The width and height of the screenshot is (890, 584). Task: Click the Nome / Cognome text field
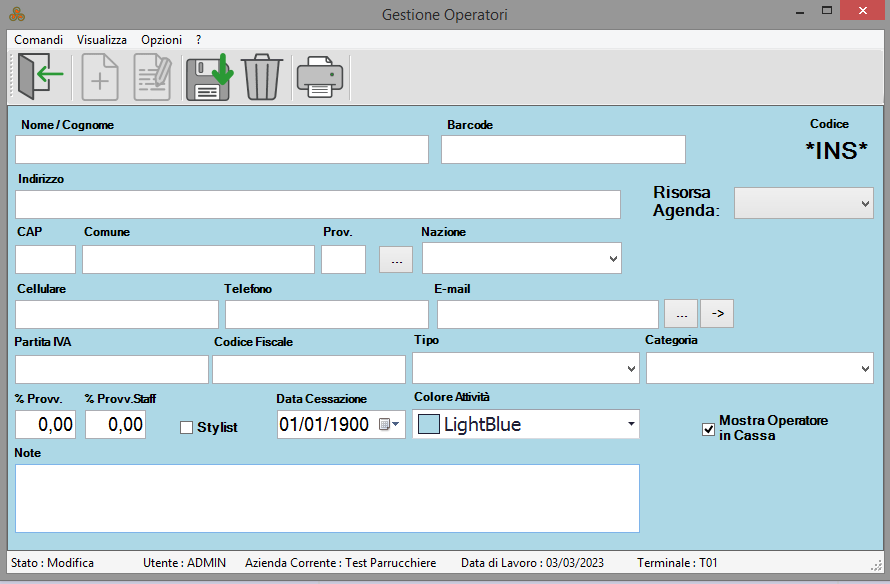pyautogui.click(x=222, y=150)
